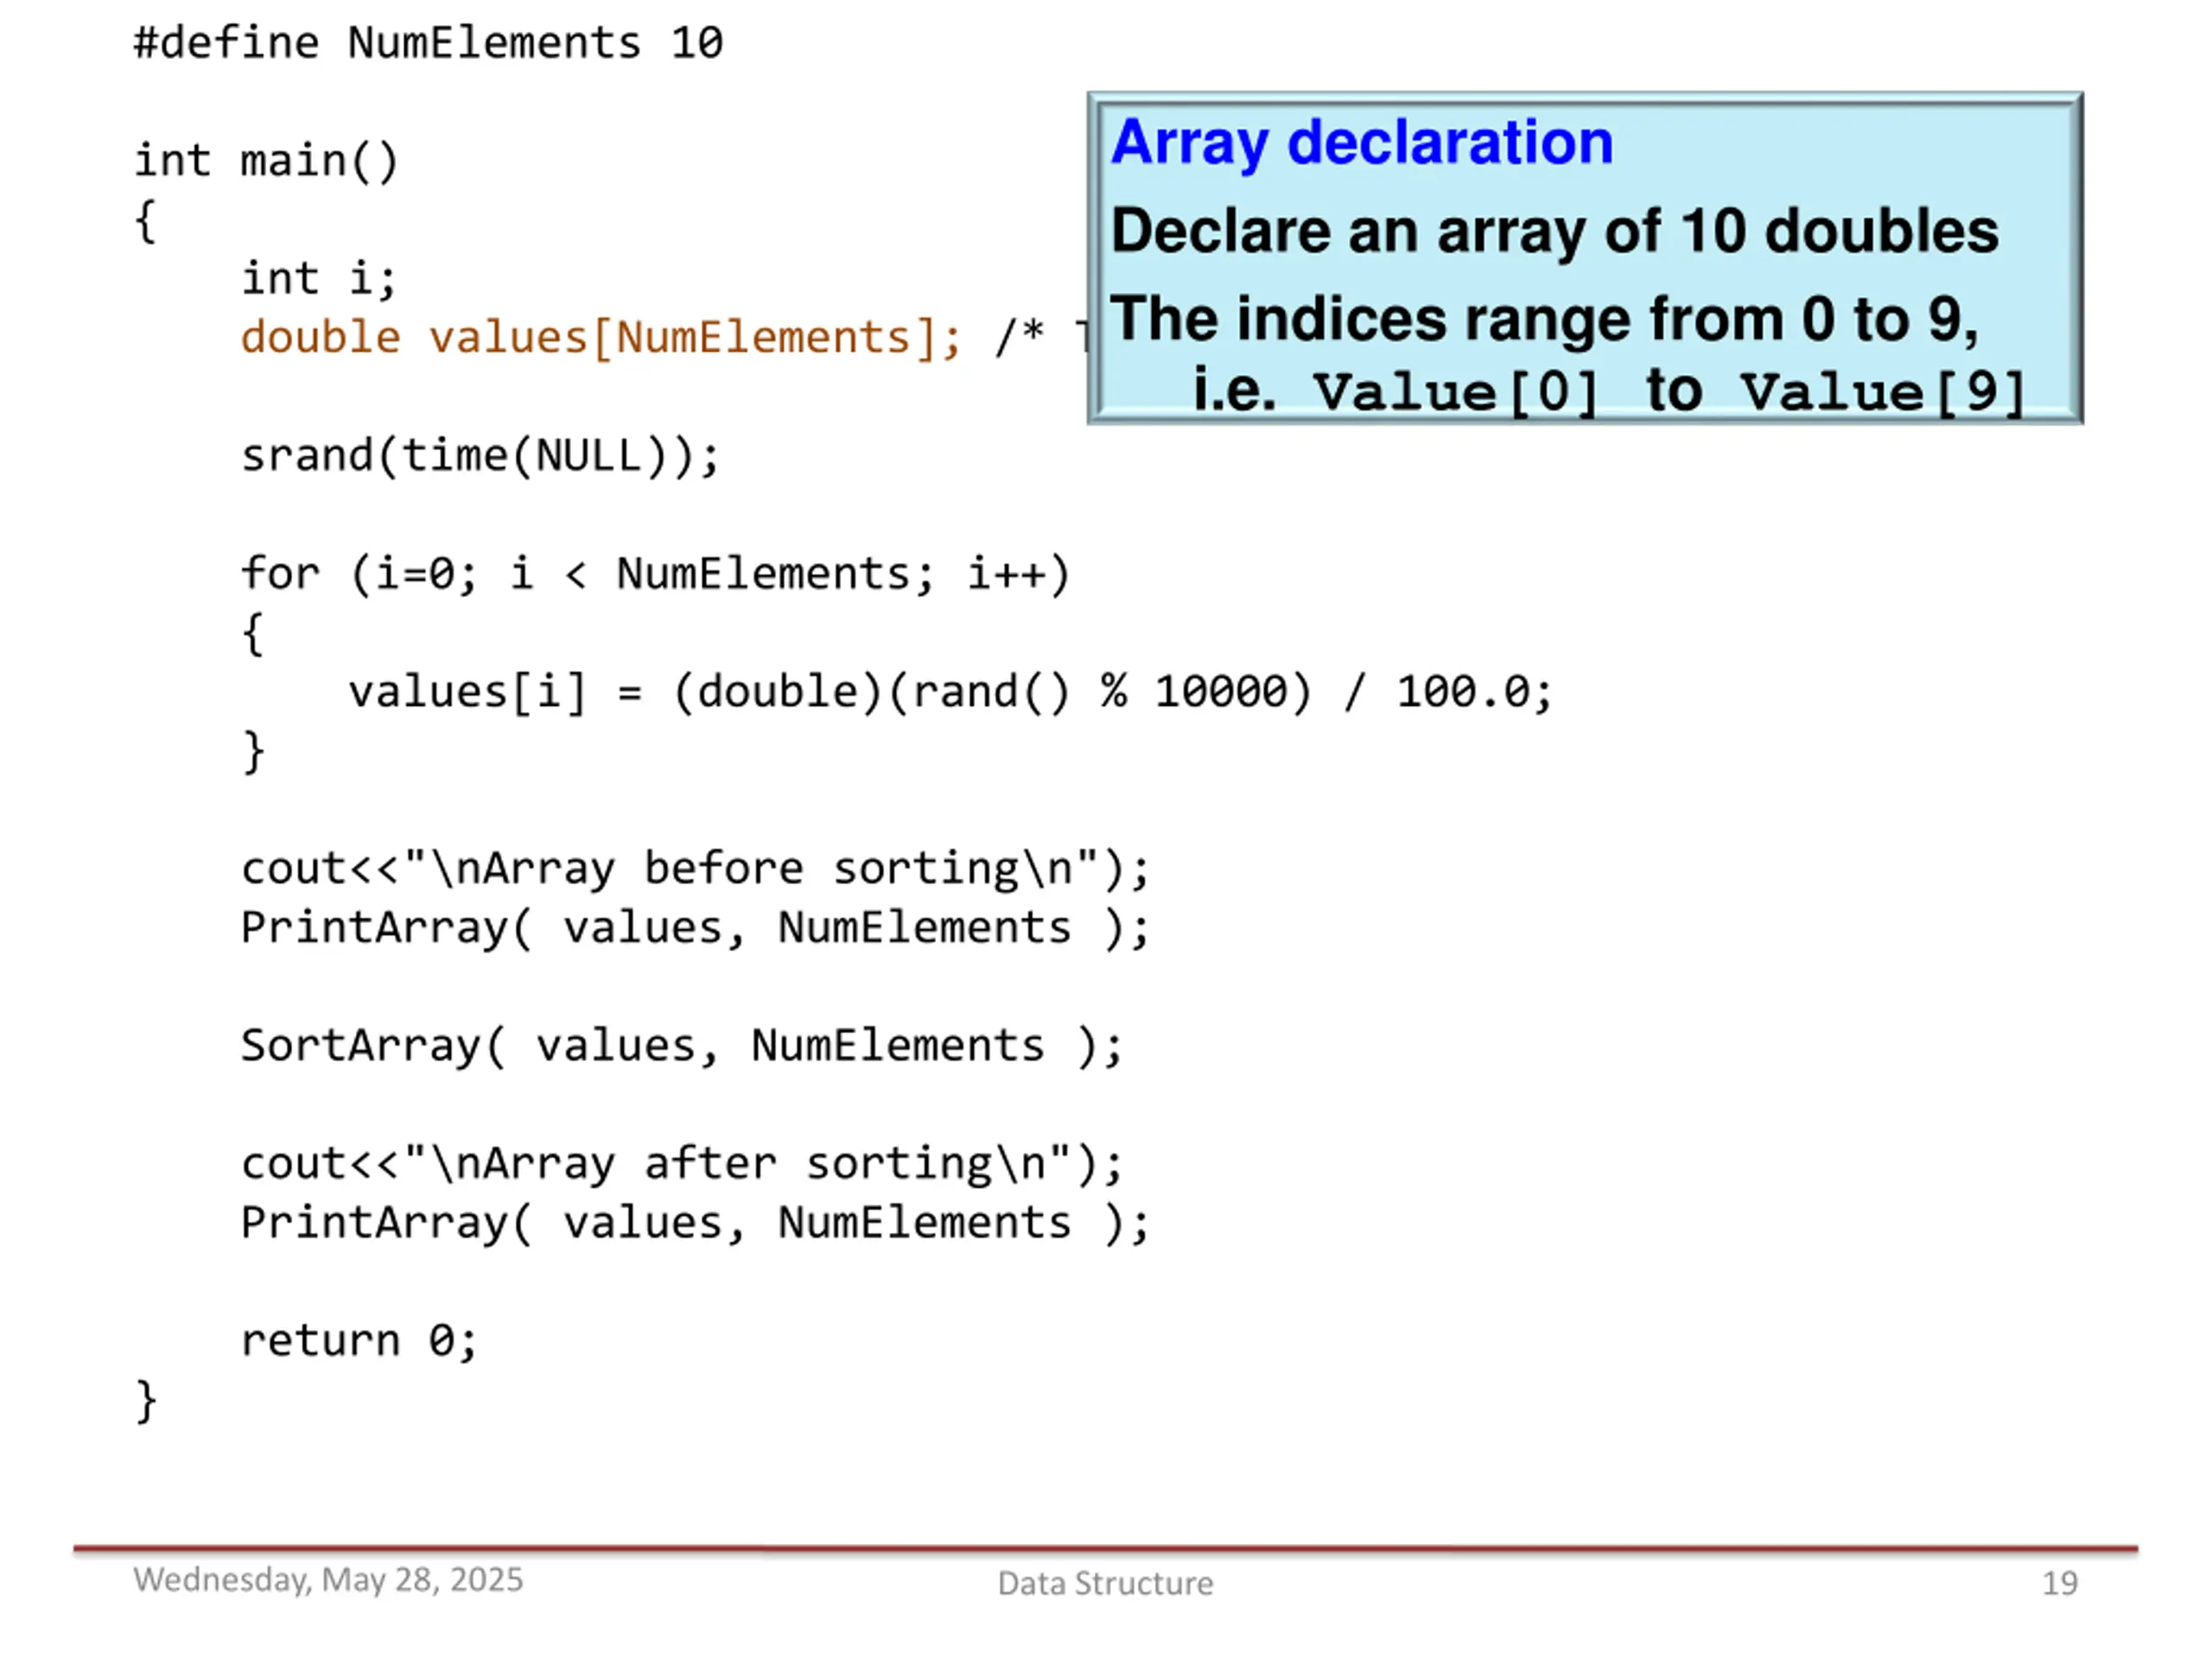Click the blue 'Array declaration' heading
Image resolution: width=2212 pixels, height=1659 pixels.
pos(1362,142)
